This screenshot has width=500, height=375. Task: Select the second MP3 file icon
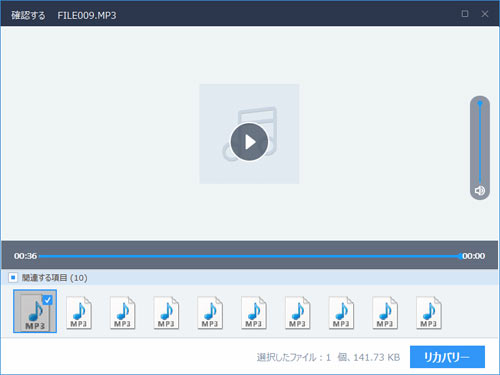pos(79,313)
